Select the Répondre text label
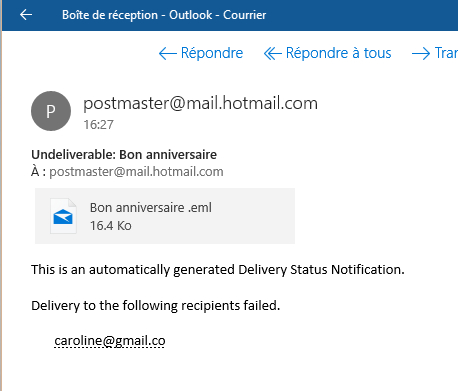Image resolution: width=458 pixels, height=391 pixels. tap(212, 53)
